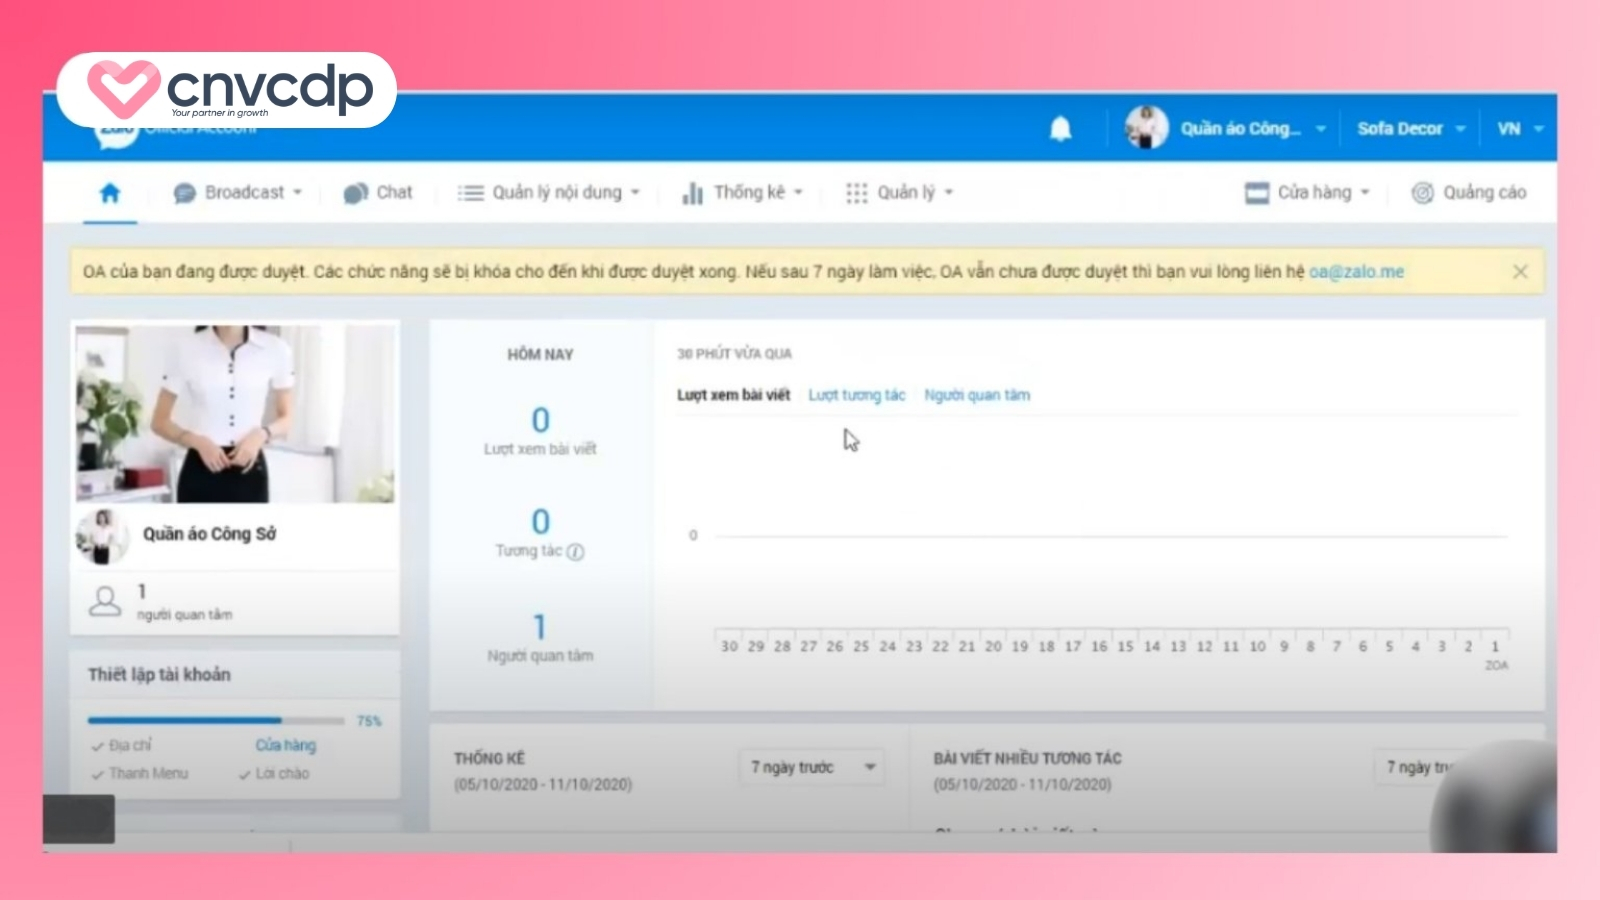Click the 75% progress label
The image size is (1600, 900).
(x=369, y=721)
